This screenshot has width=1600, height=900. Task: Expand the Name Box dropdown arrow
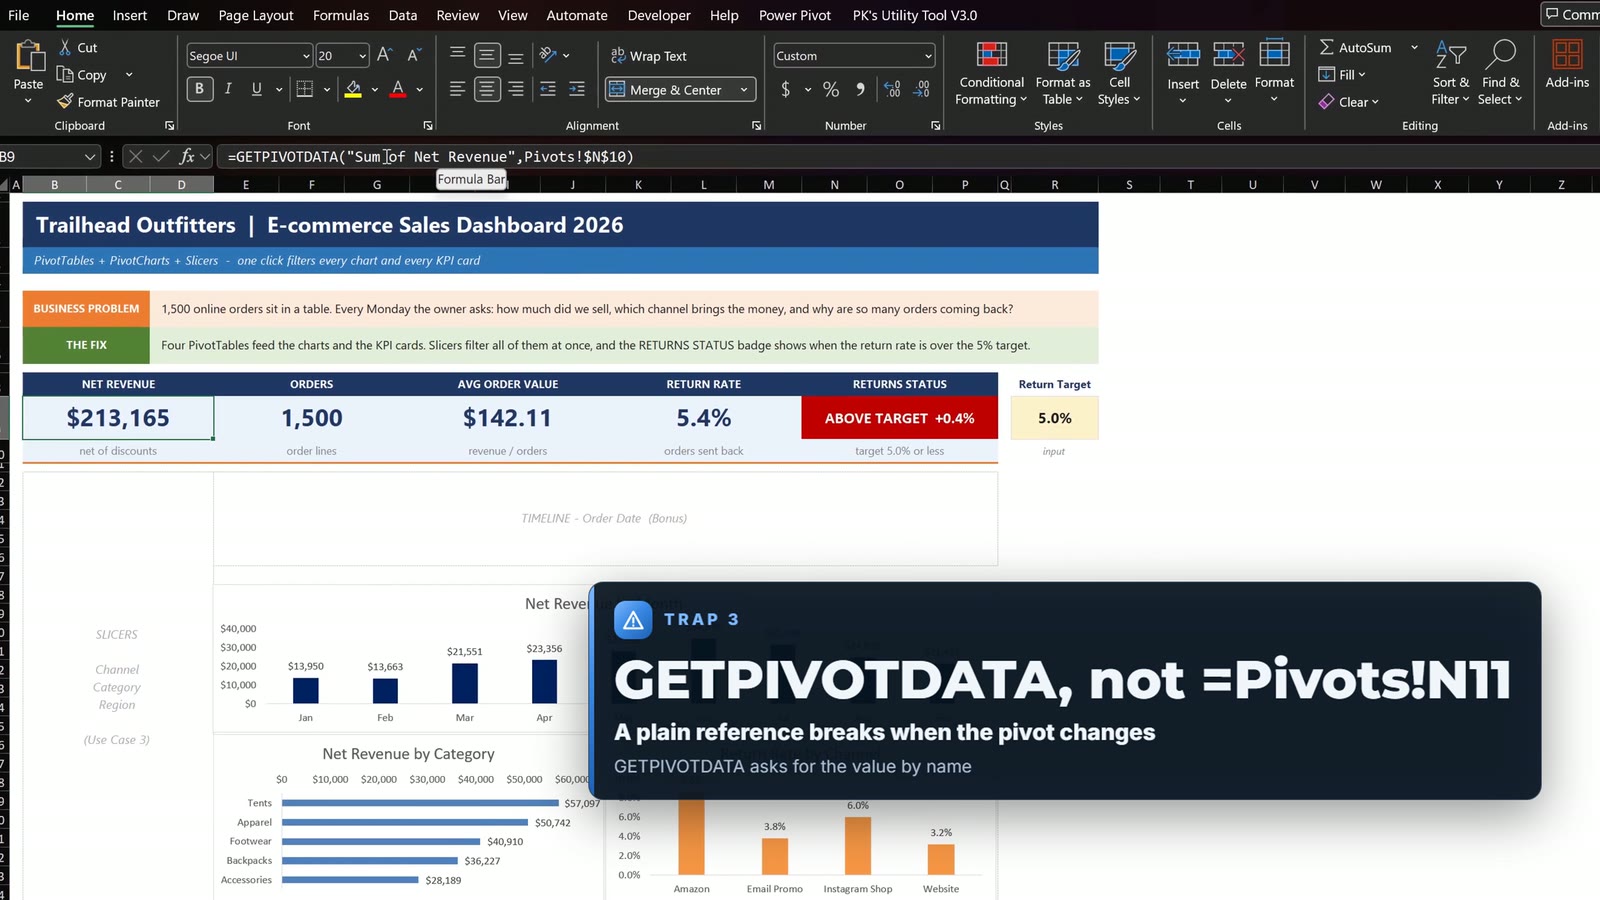click(x=90, y=156)
